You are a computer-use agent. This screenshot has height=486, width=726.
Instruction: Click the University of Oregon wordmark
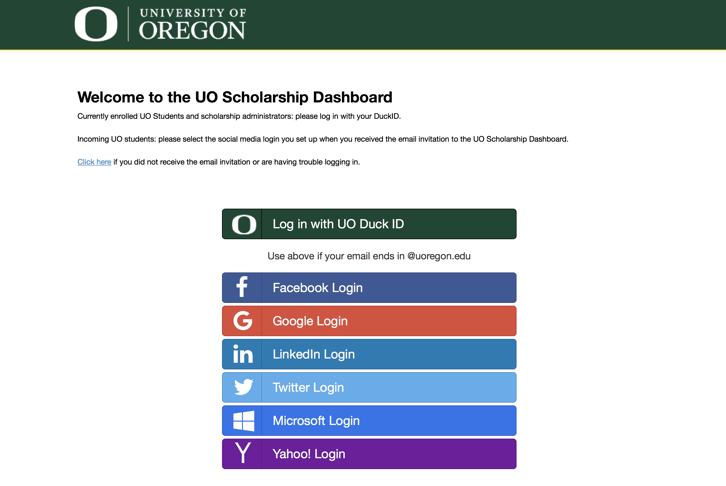pos(192,25)
